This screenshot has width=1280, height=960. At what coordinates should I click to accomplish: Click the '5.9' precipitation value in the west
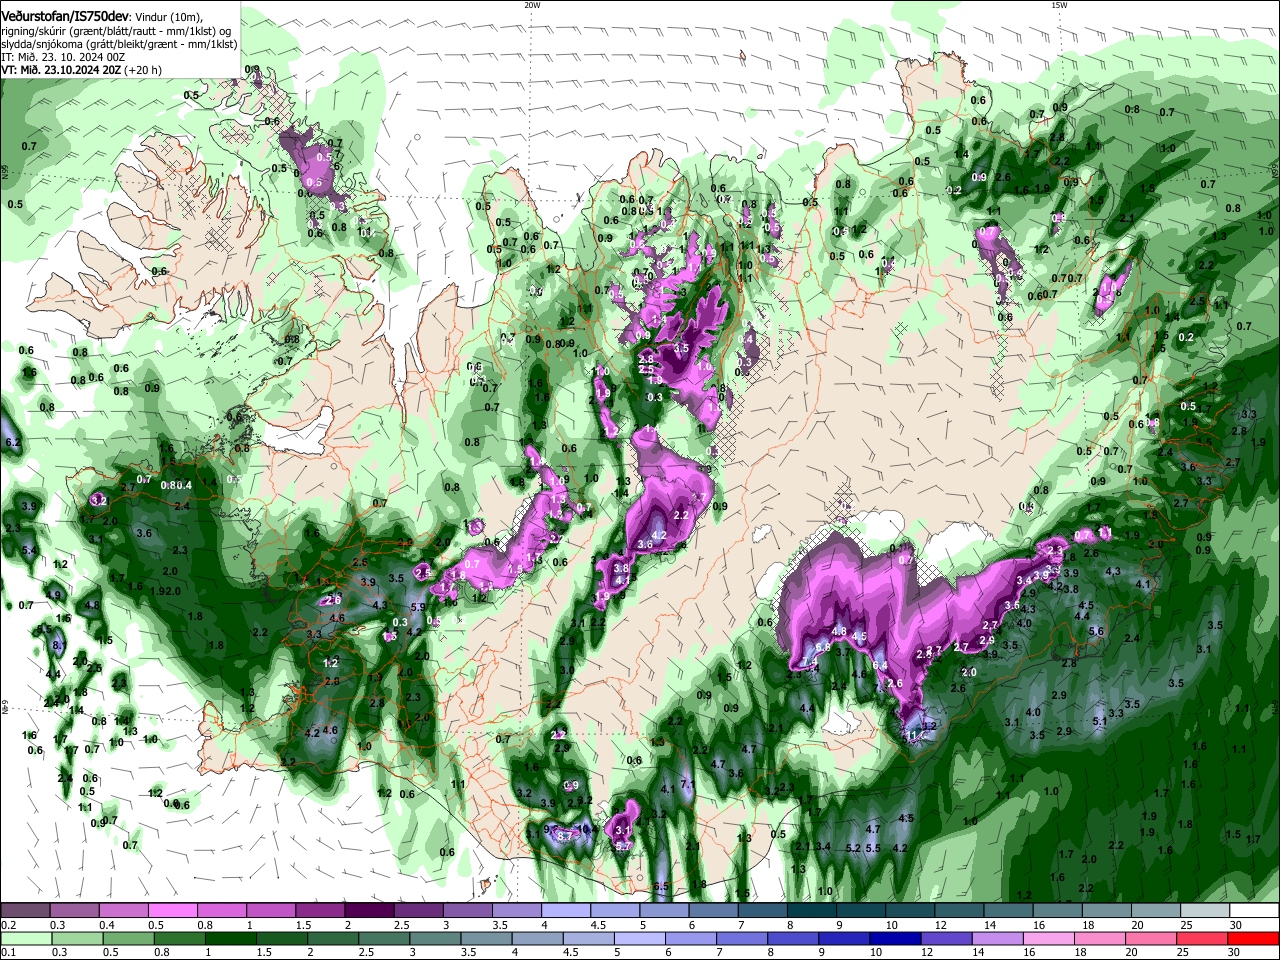(418, 606)
